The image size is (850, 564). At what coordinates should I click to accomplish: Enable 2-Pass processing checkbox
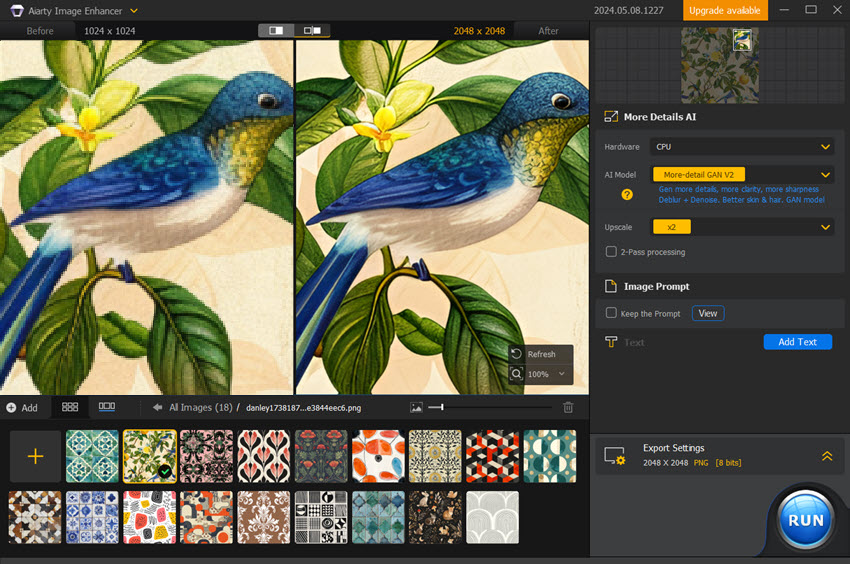(611, 252)
